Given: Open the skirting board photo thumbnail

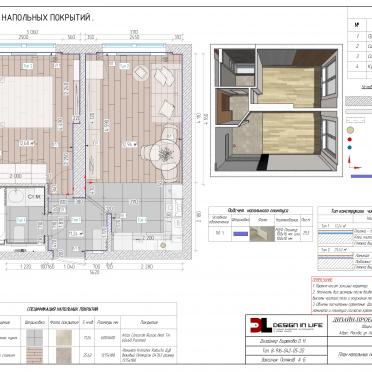Looking at the screenshot, I should (x=262, y=234).
